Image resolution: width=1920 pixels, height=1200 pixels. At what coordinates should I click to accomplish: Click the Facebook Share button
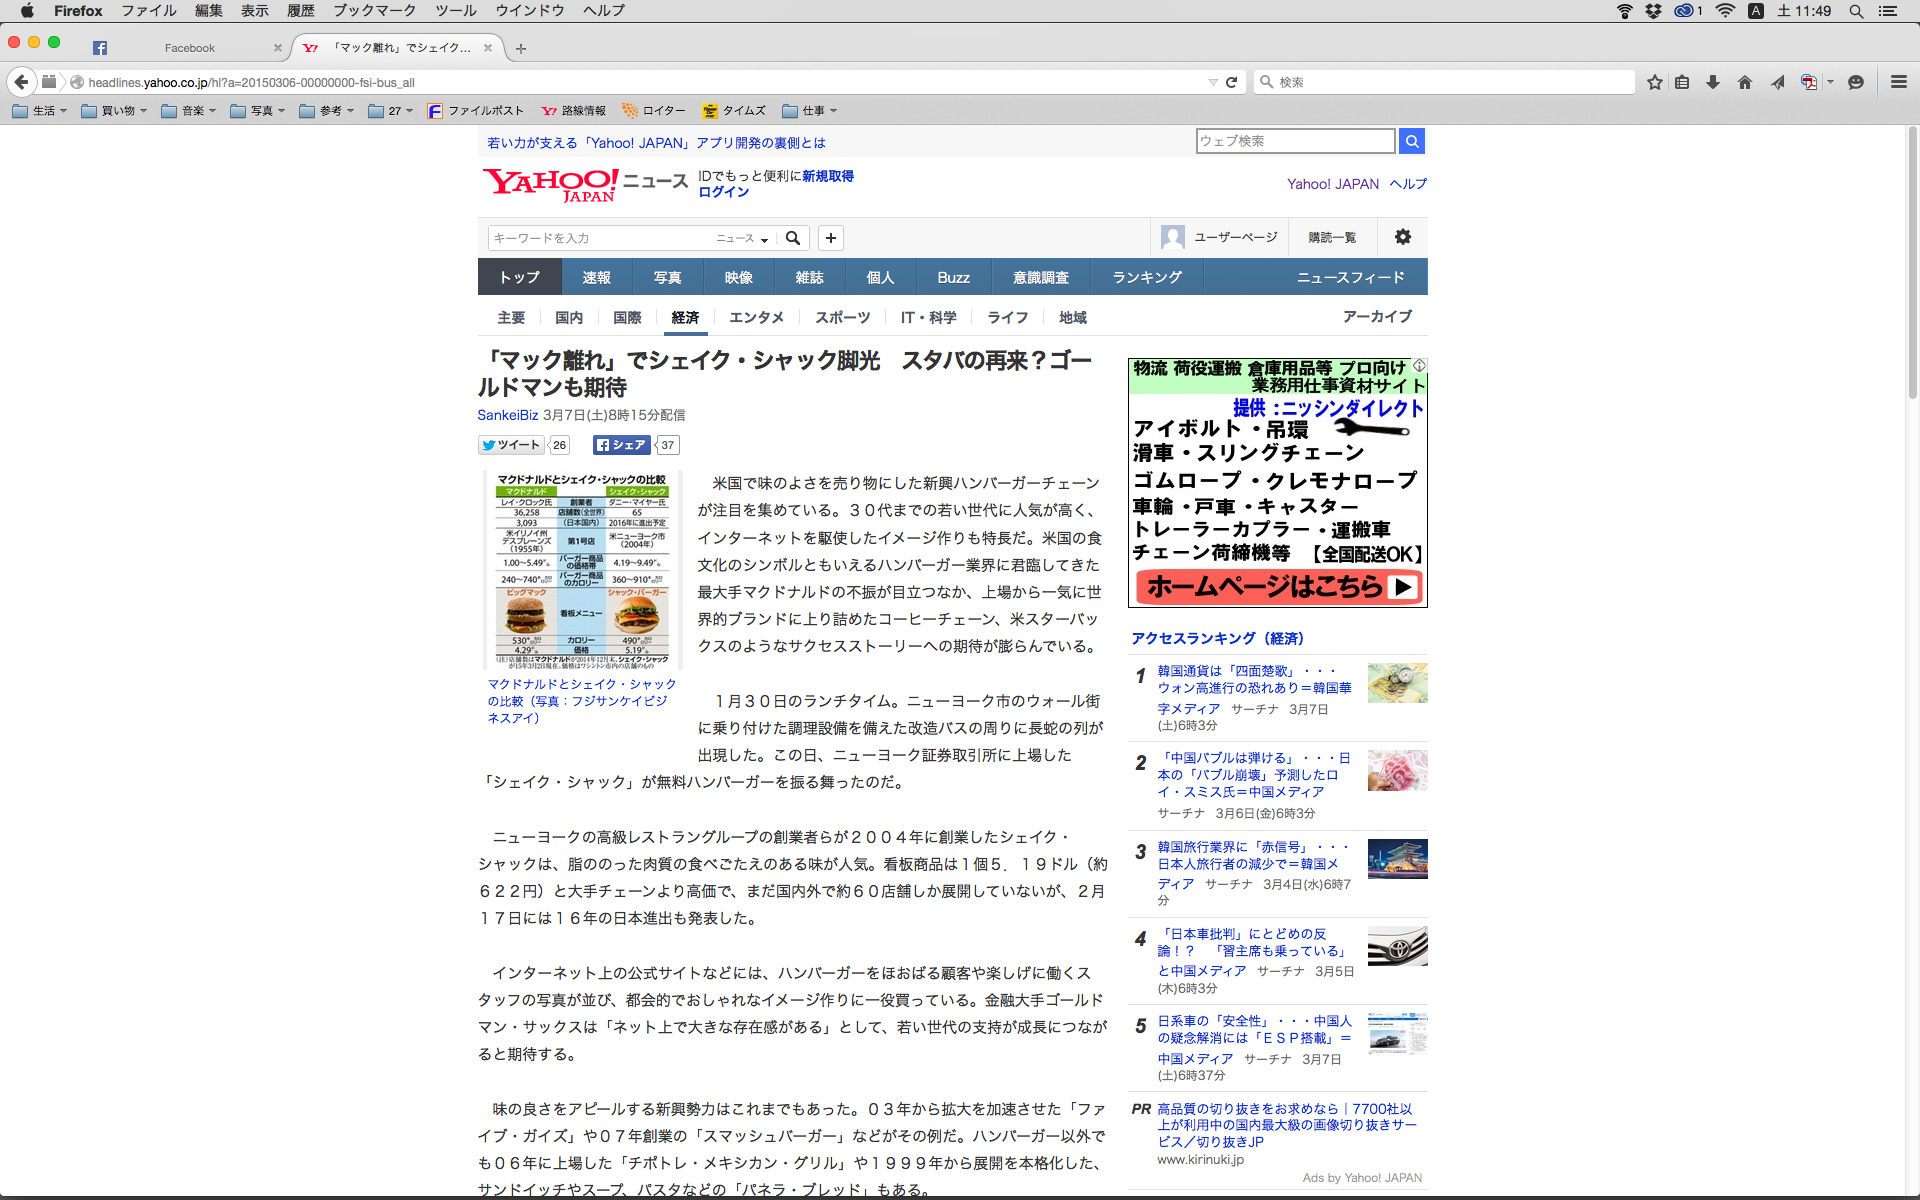point(621,445)
